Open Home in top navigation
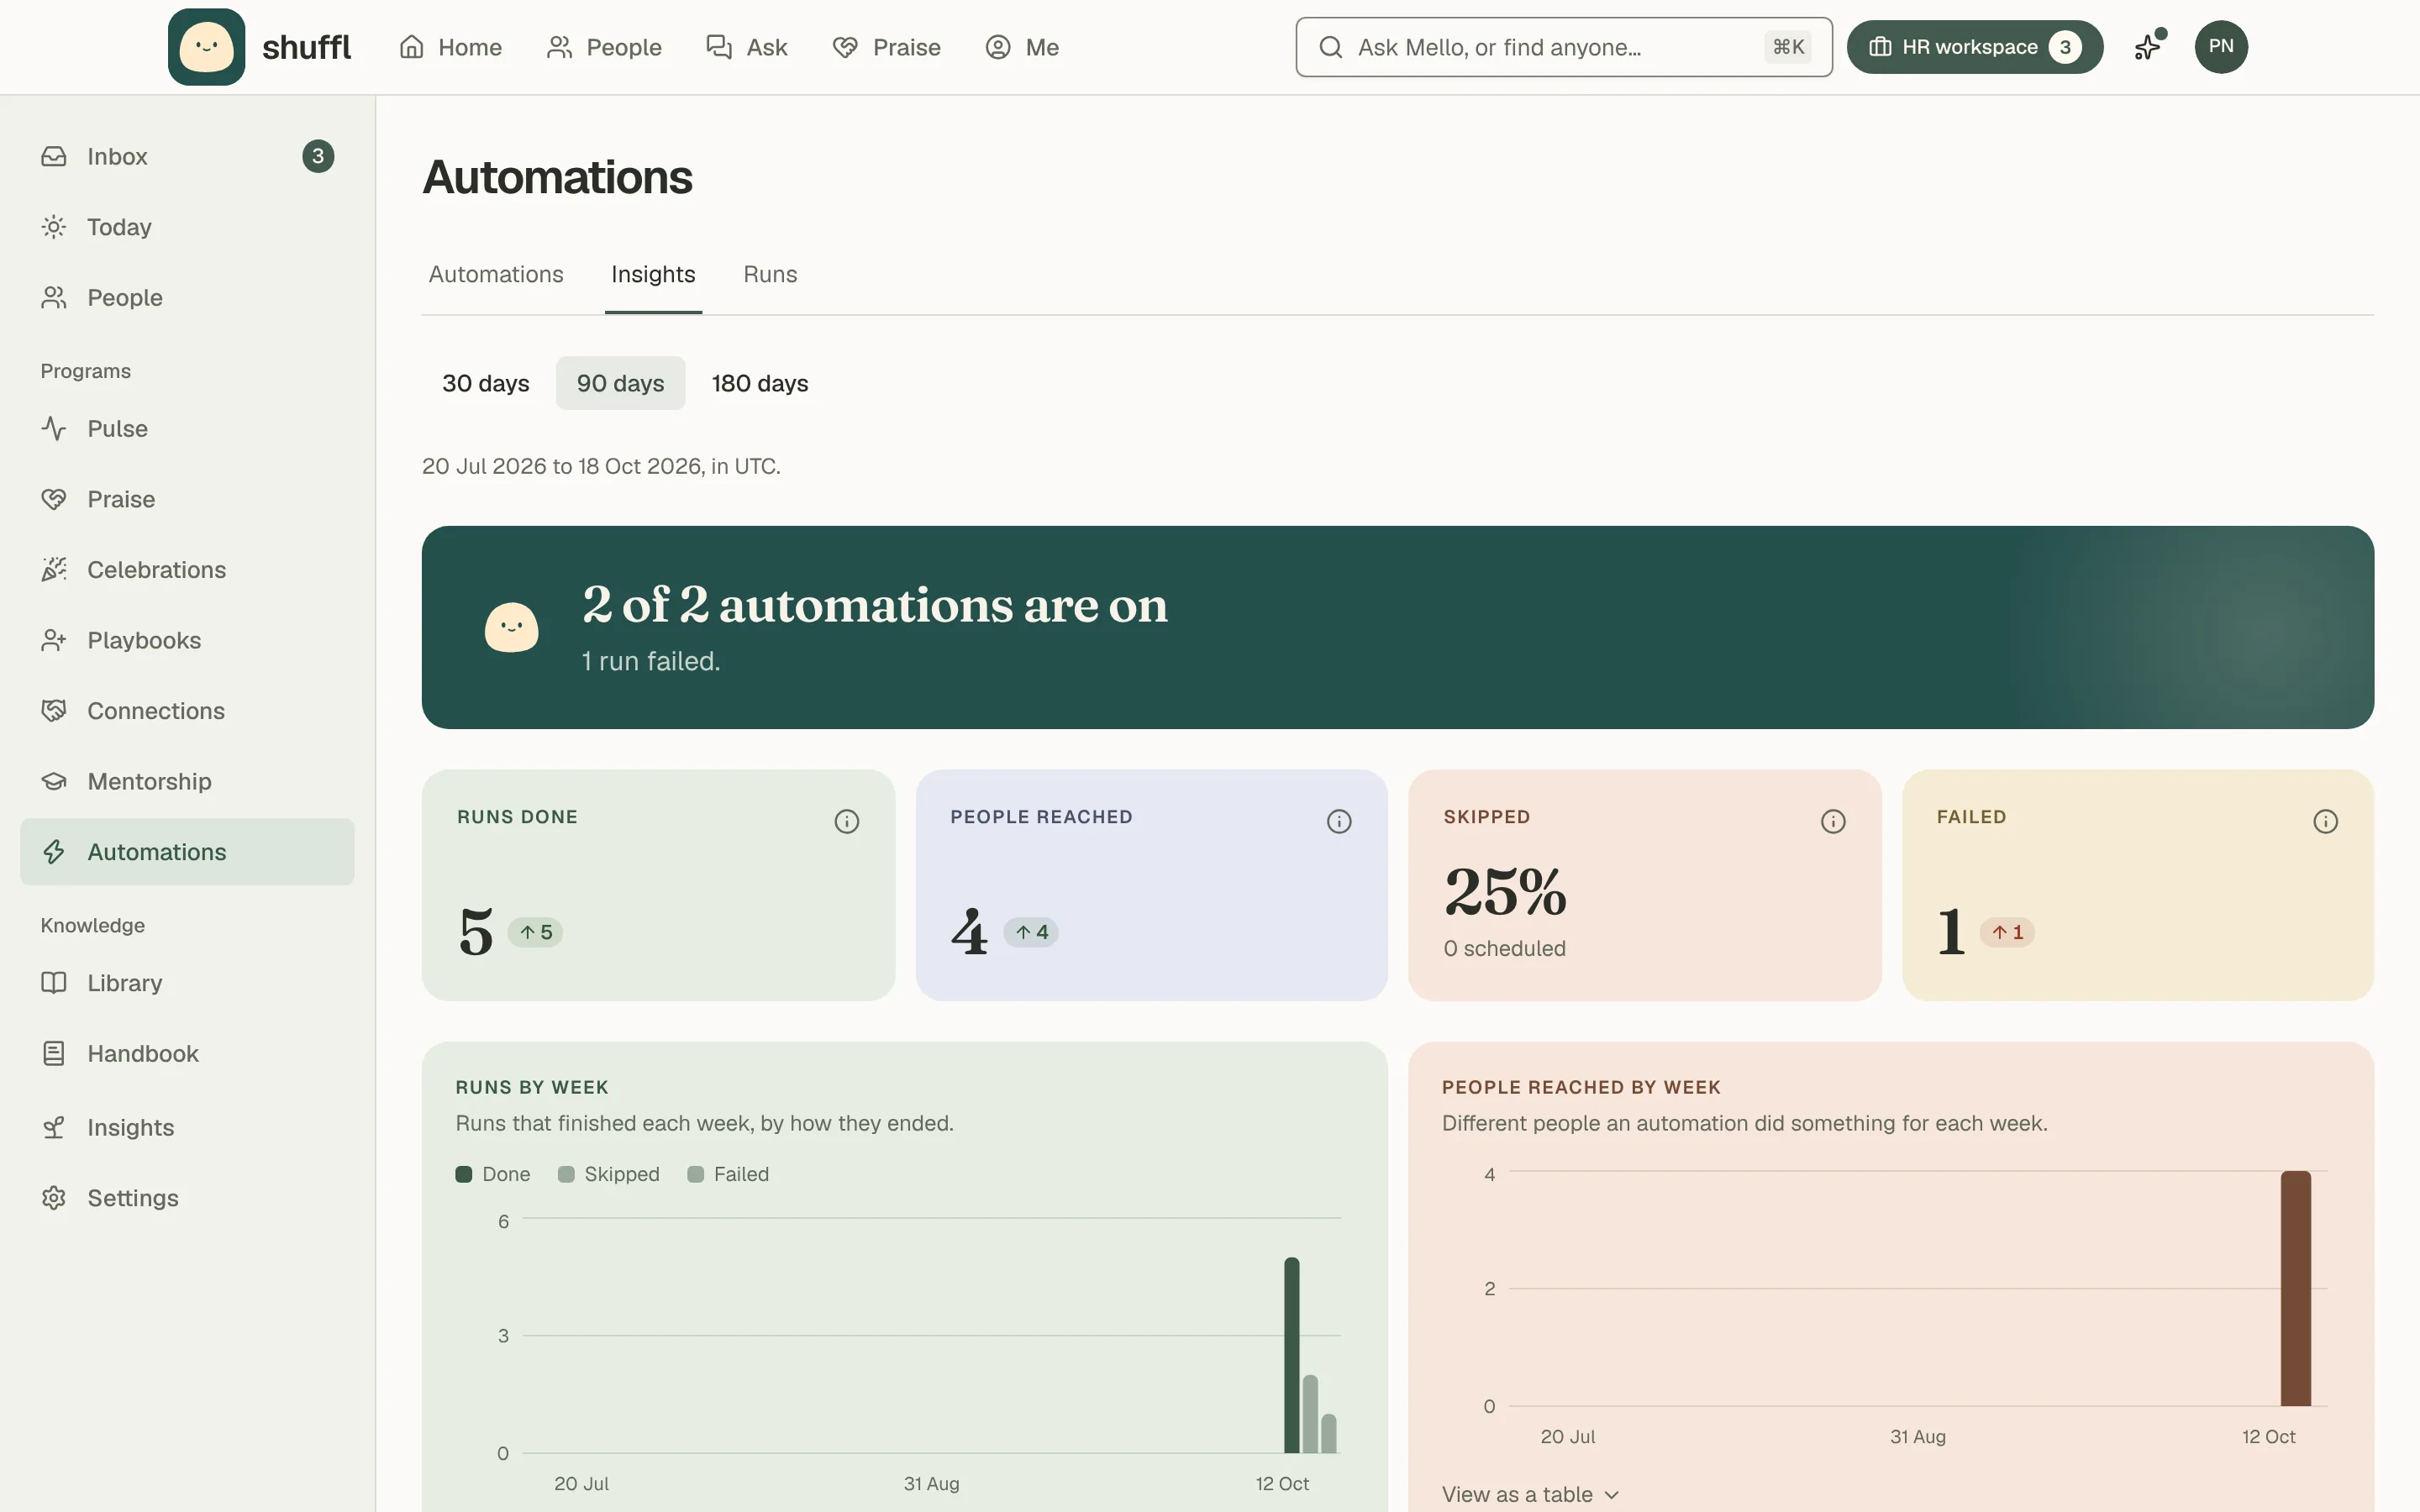This screenshot has height=1512, width=2420. click(450, 47)
